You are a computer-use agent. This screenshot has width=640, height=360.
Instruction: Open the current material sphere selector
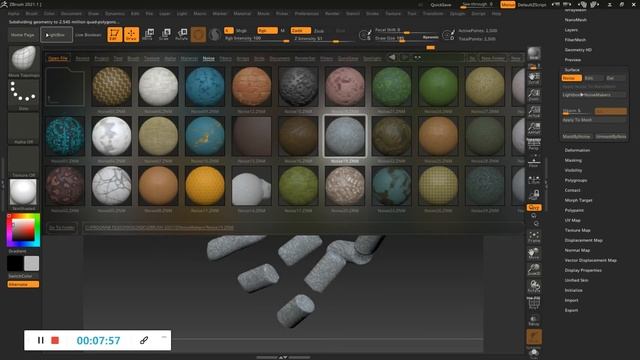pos(23,192)
